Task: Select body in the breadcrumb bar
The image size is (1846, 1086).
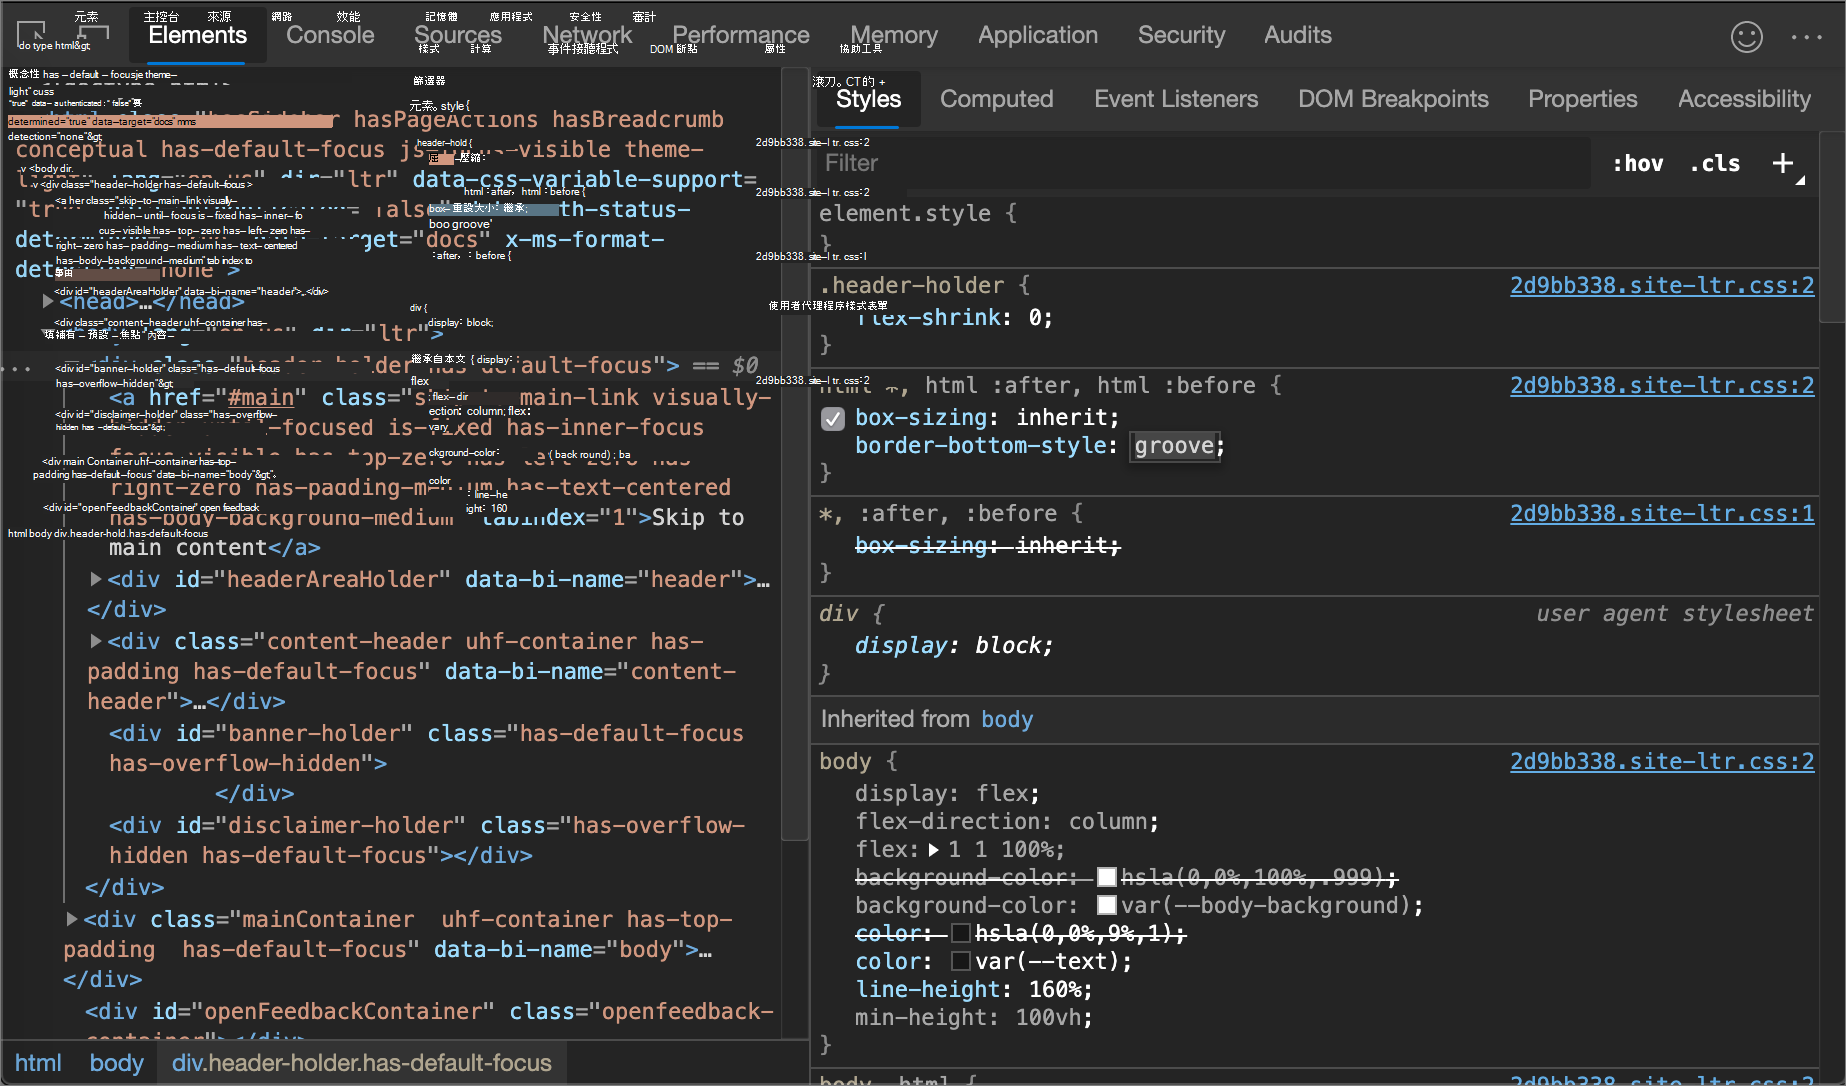Action: point(117,1063)
